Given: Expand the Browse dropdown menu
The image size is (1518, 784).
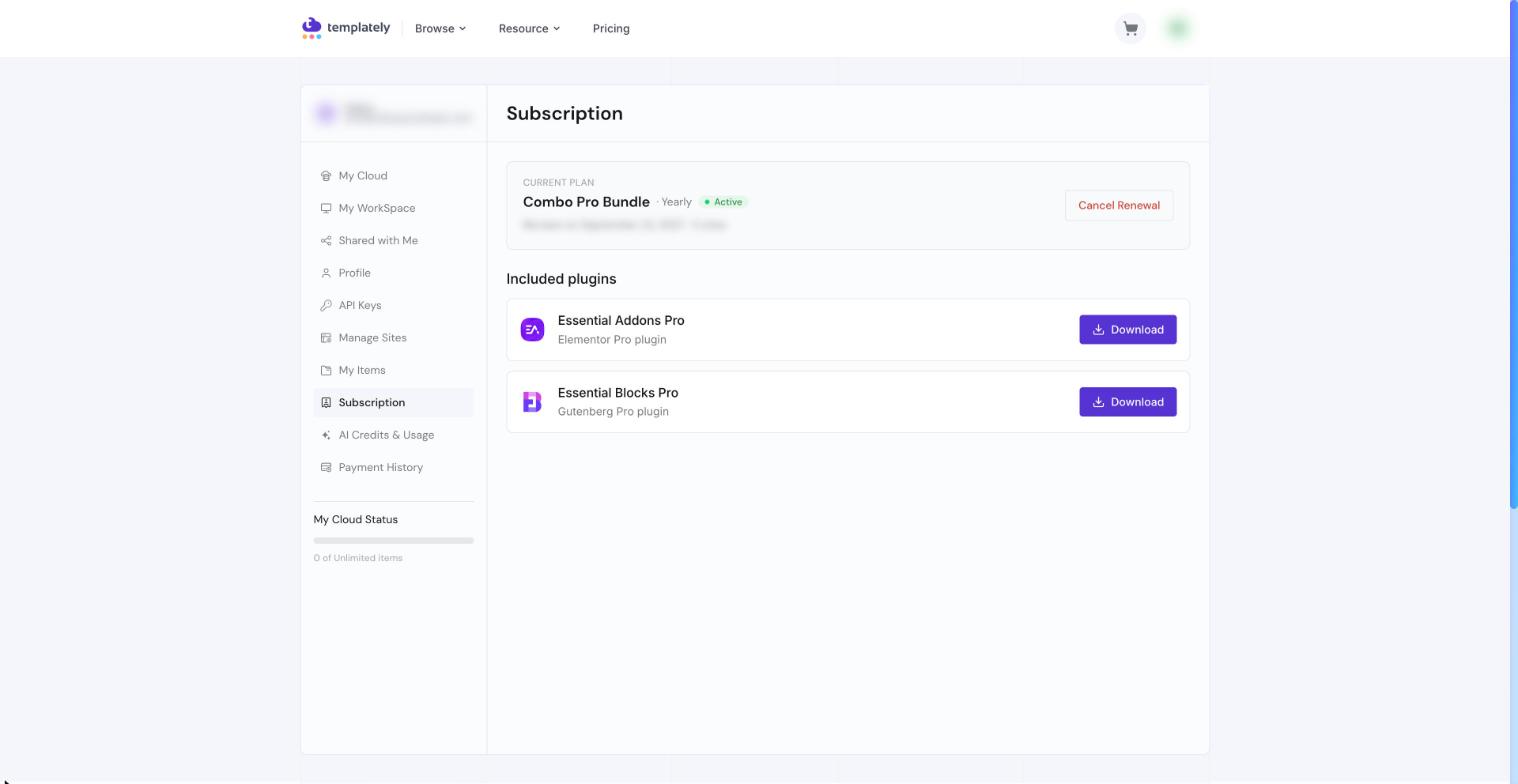Looking at the screenshot, I should pos(440,29).
